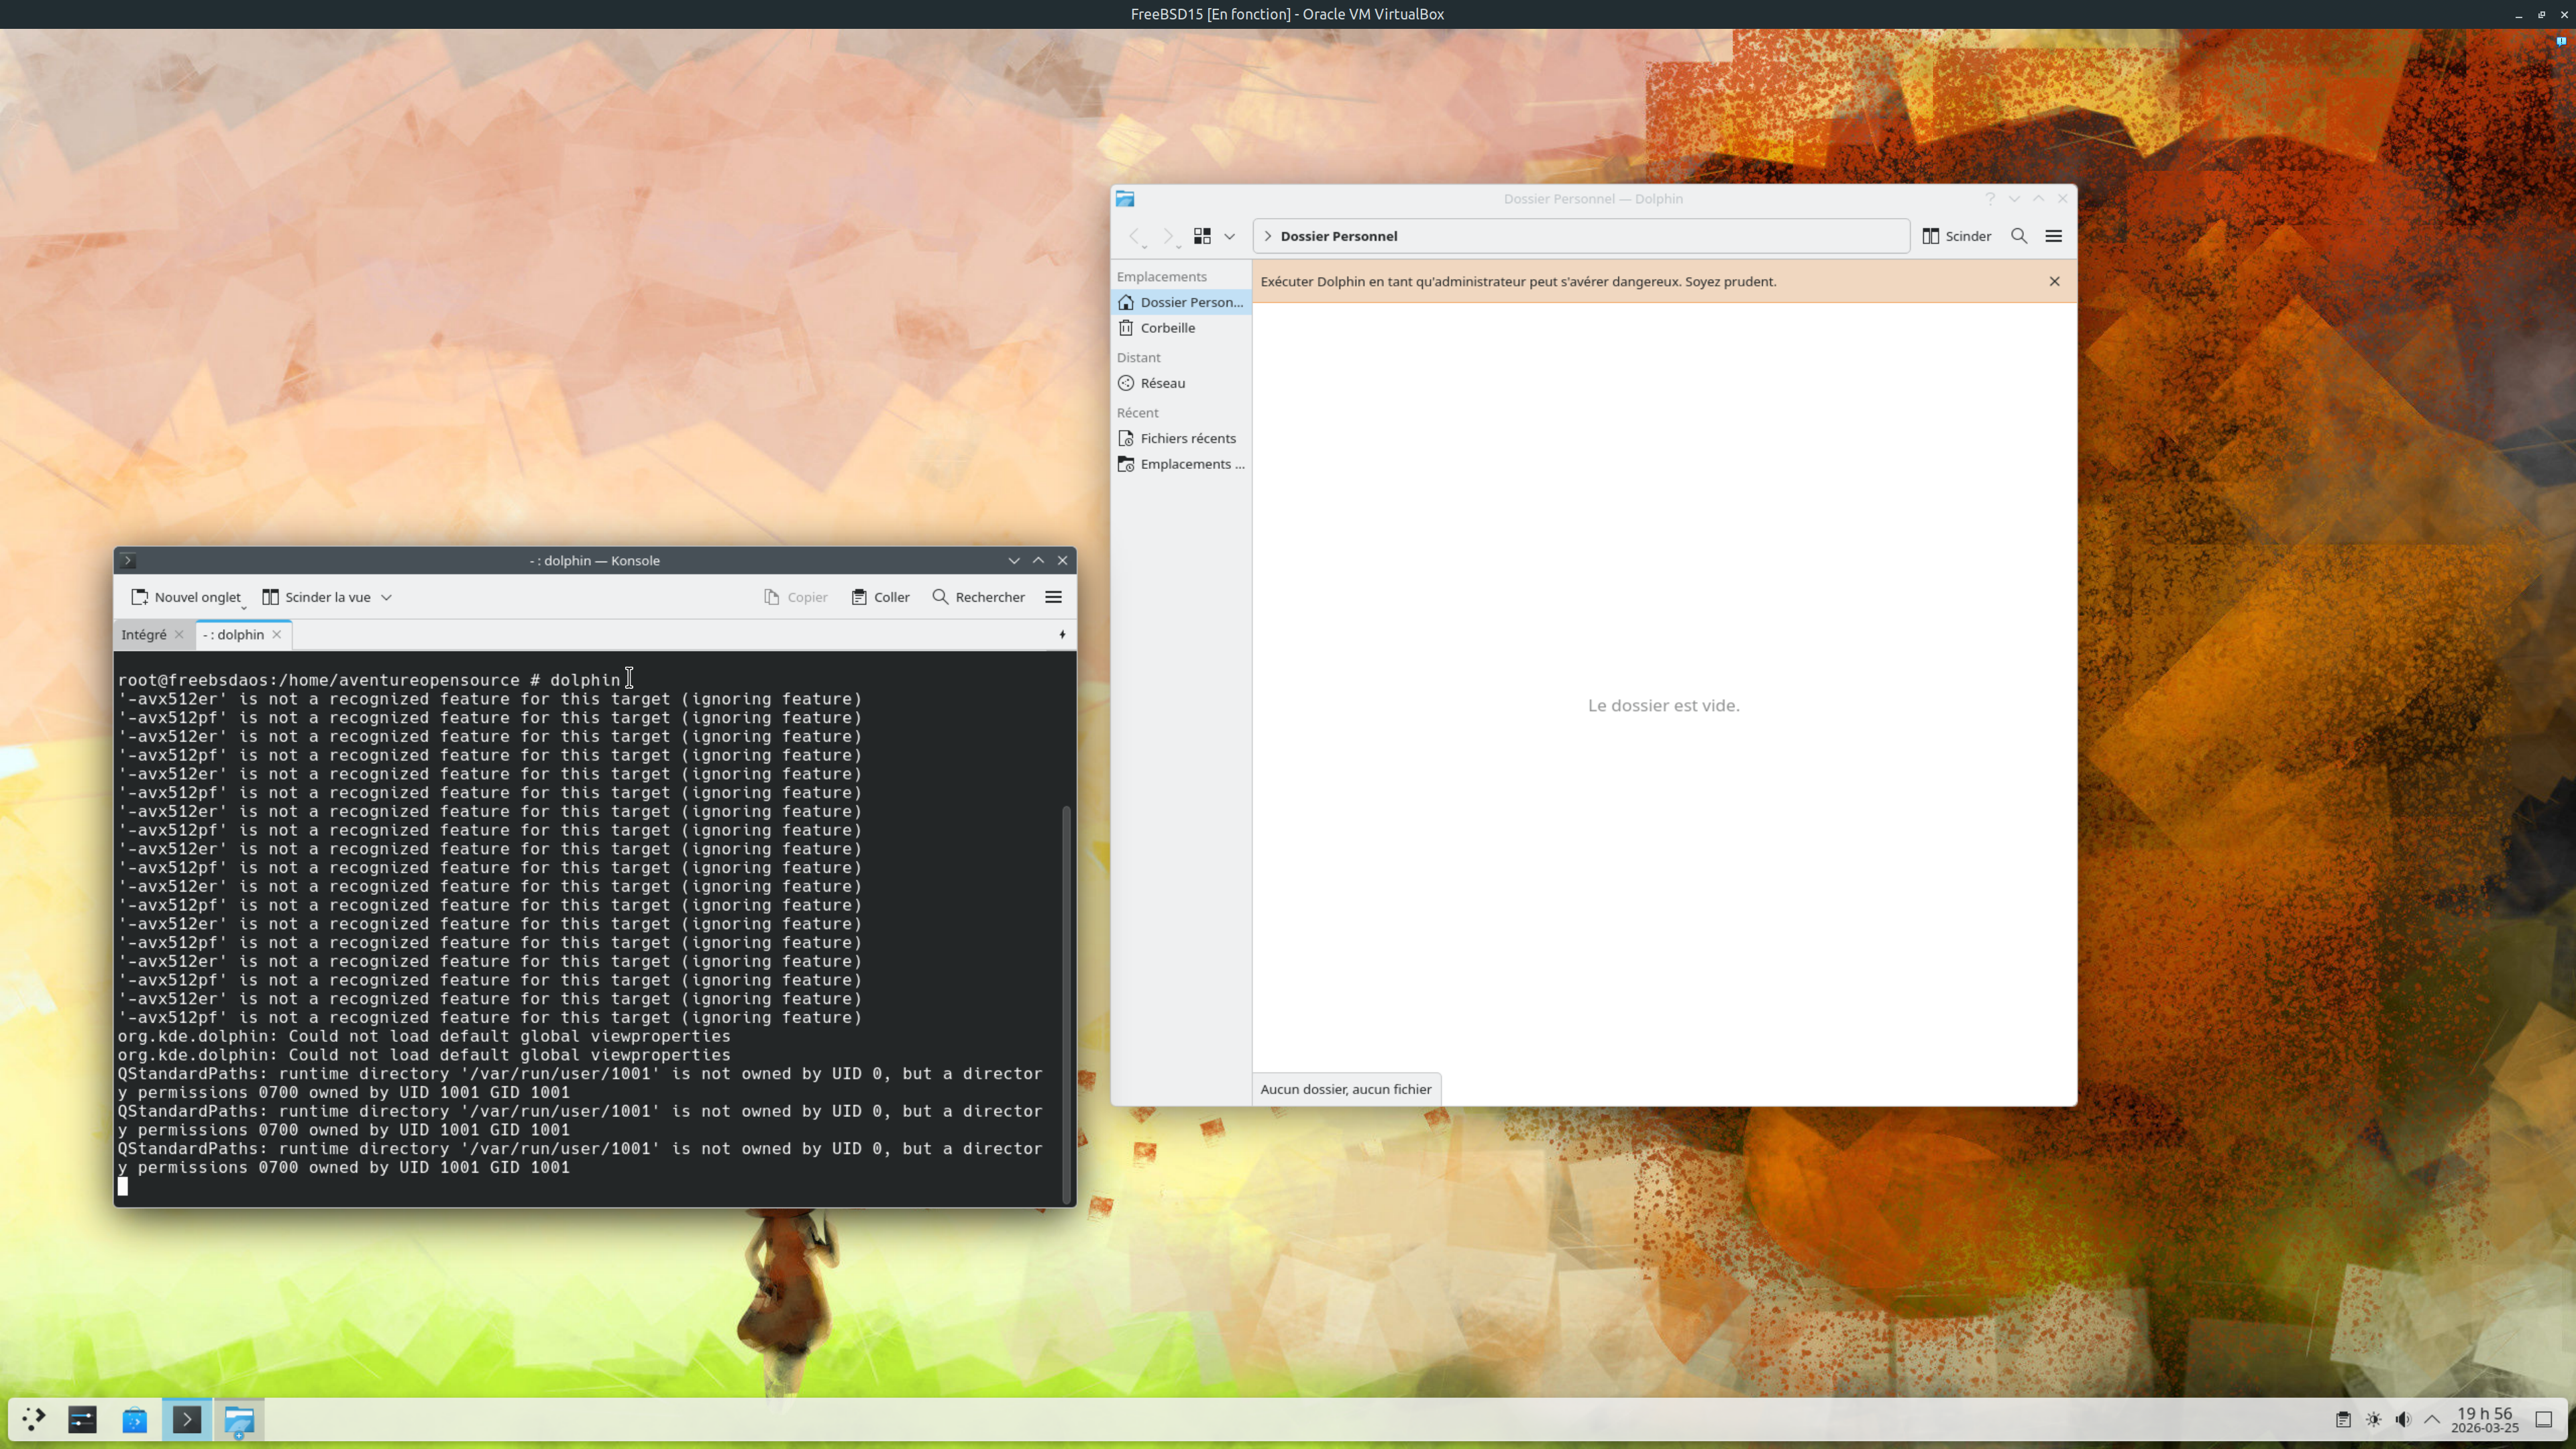Open System Settings from the taskbar
This screenshot has height=1449, width=2576.
pyautogui.click(x=83, y=1420)
